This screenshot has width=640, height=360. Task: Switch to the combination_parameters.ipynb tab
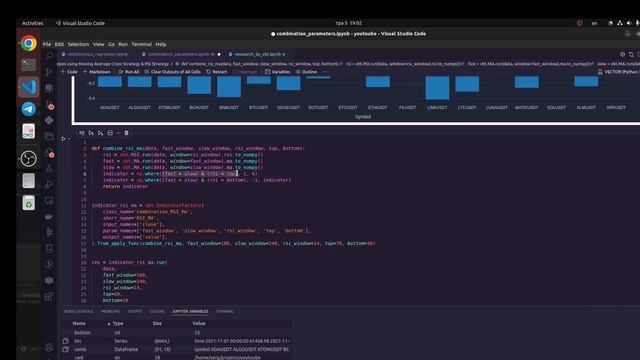[x=180, y=54]
